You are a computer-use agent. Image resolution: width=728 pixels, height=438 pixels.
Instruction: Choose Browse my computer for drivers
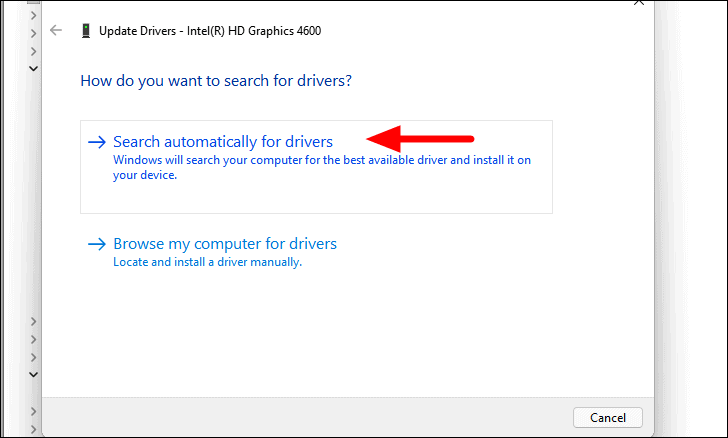point(212,252)
